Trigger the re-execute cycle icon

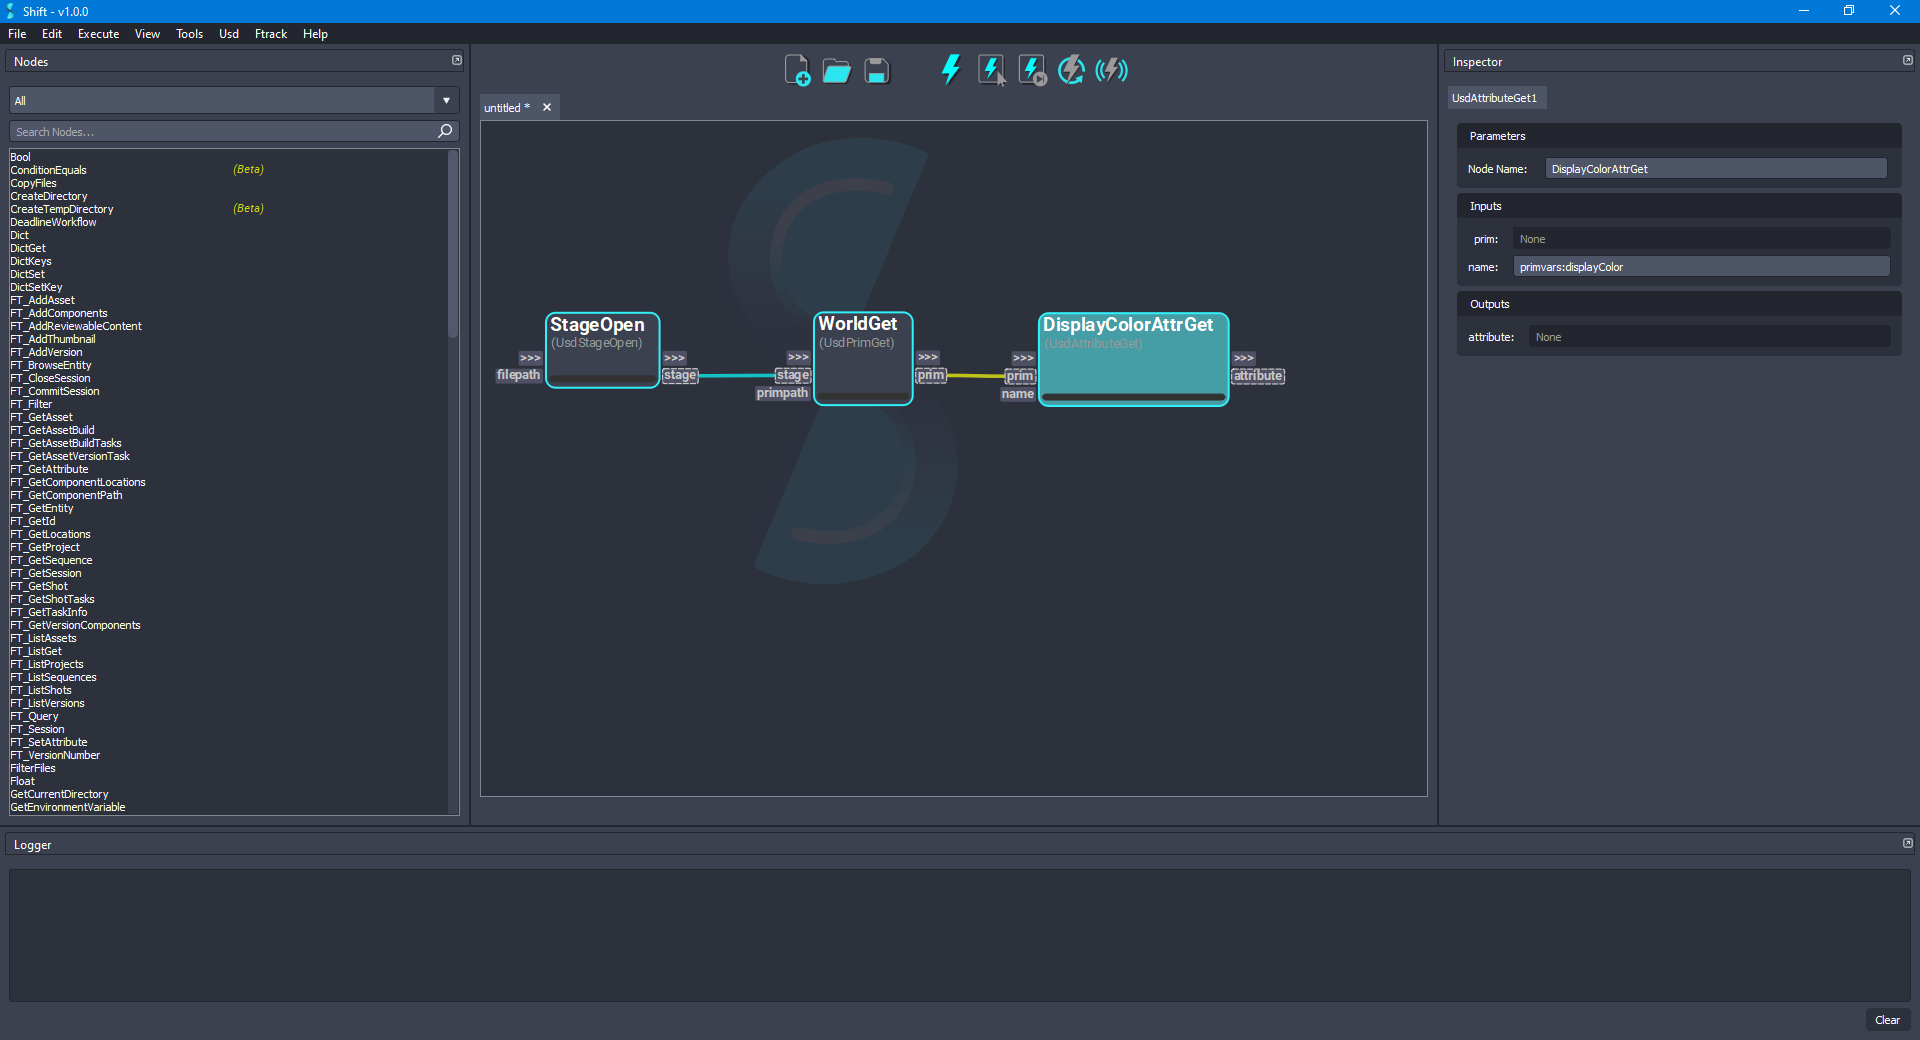click(x=1071, y=69)
